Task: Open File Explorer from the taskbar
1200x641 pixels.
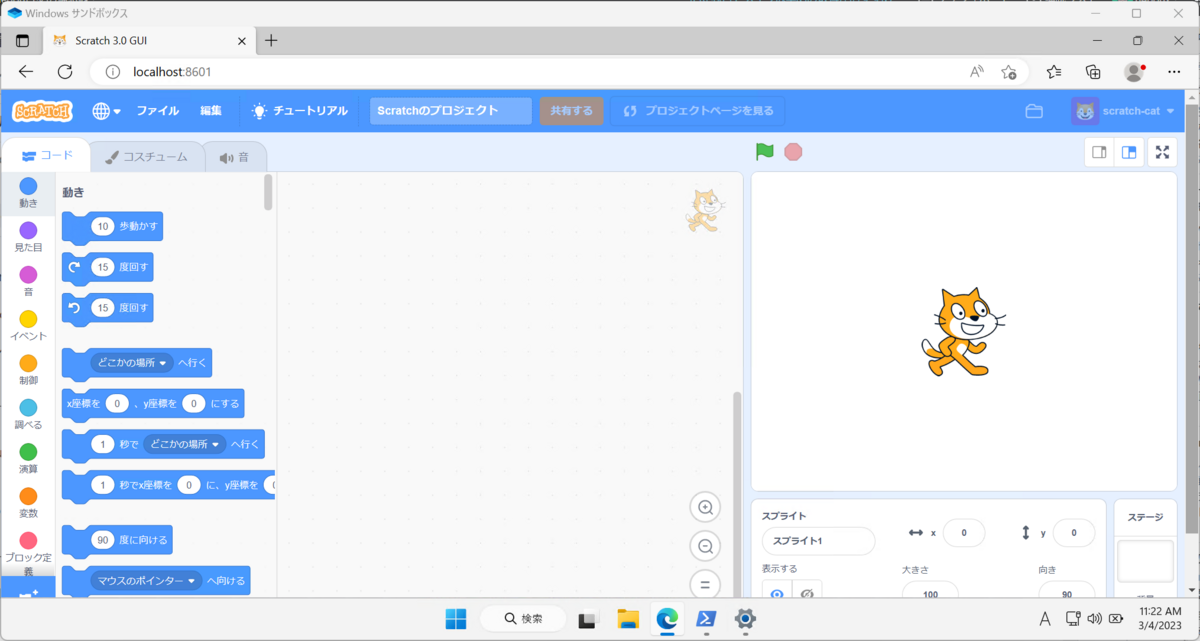Action: point(628,619)
